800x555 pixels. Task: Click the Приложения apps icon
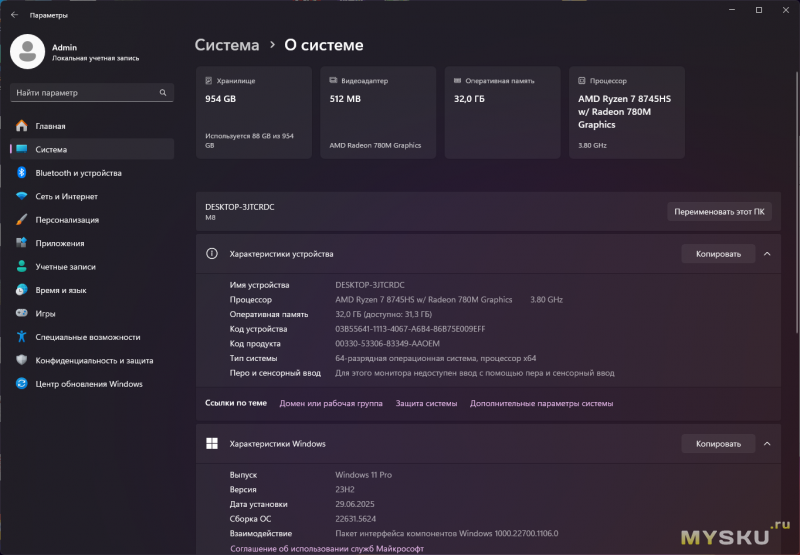pyautogui.click(x=21, y=243)
